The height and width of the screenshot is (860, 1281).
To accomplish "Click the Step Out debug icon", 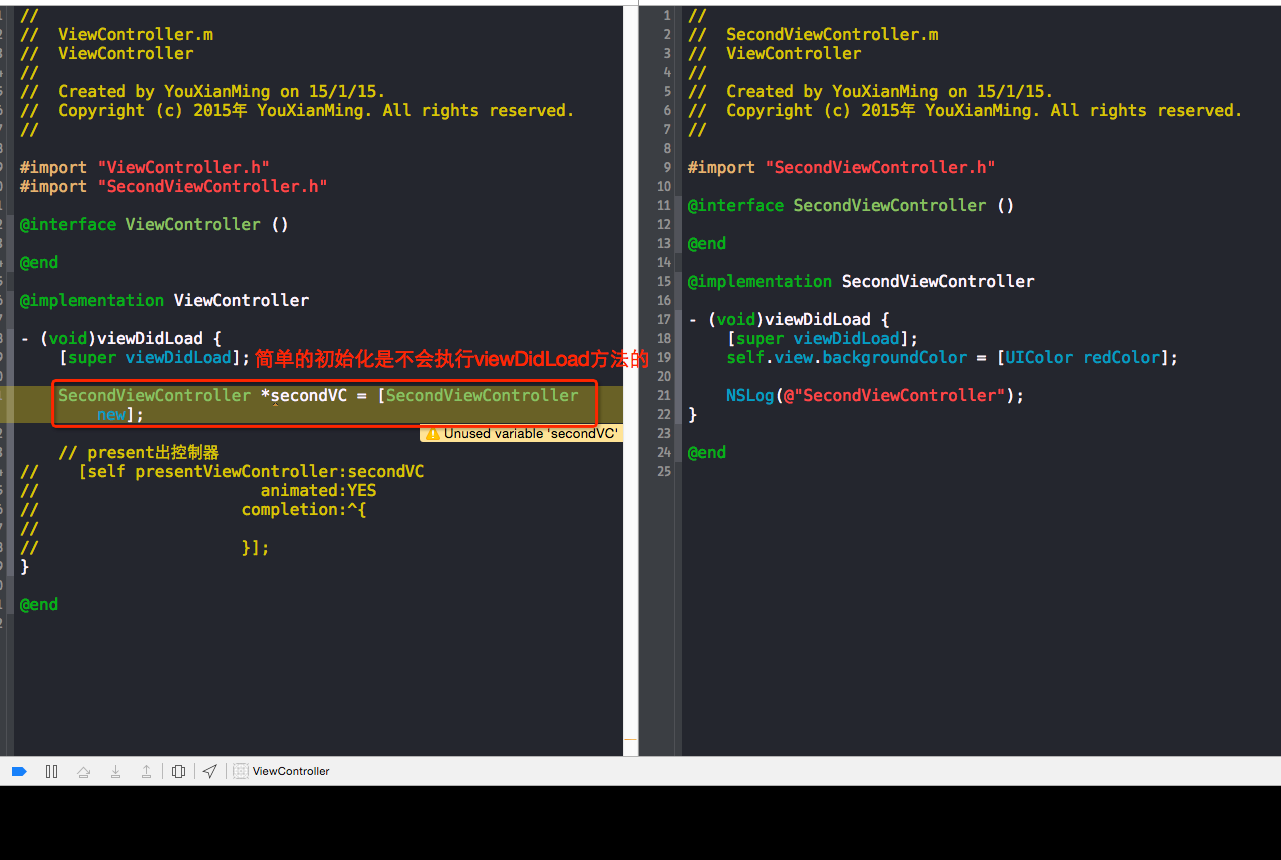I will pos(146,771).
